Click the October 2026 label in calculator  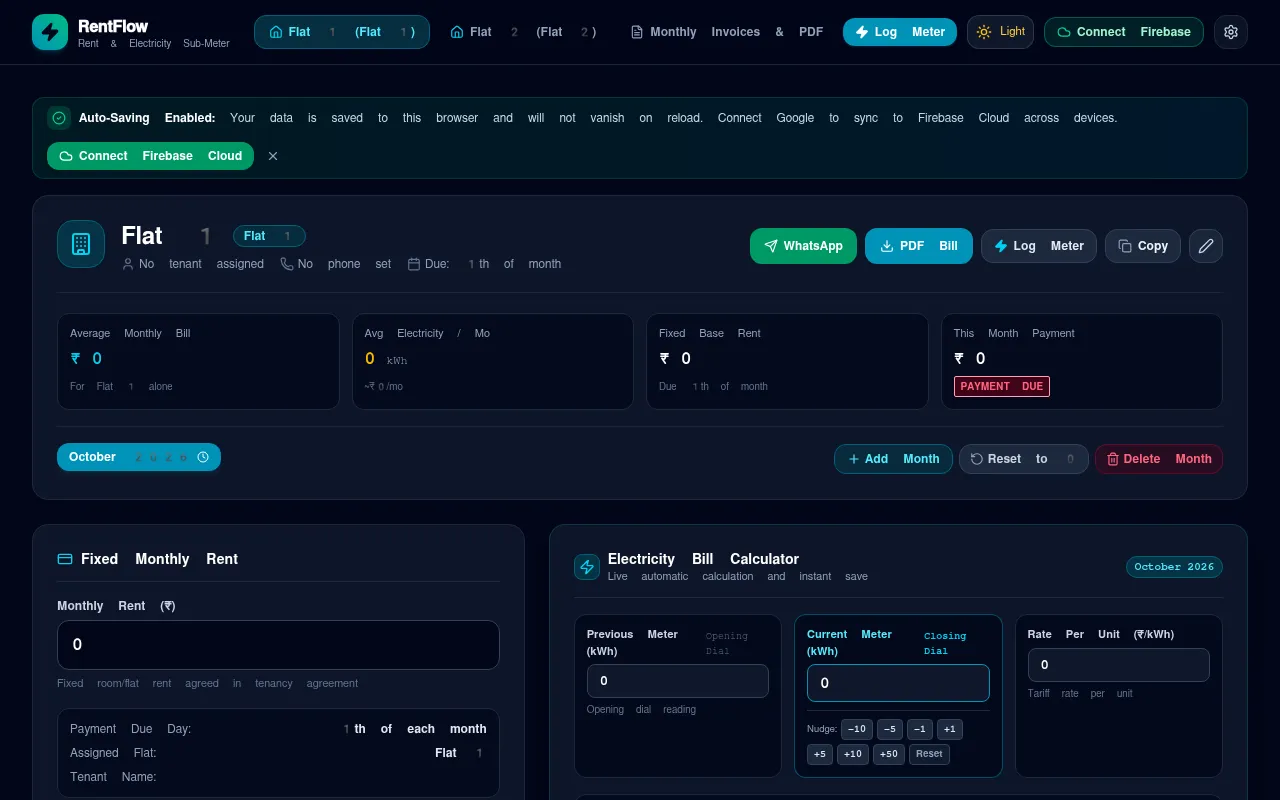(x=1174, y=567)
